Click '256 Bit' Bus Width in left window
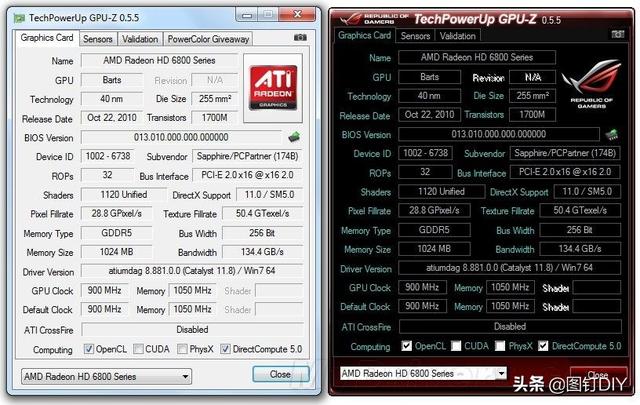The width and height of the screenshot is (640, 405). point(262,233)
